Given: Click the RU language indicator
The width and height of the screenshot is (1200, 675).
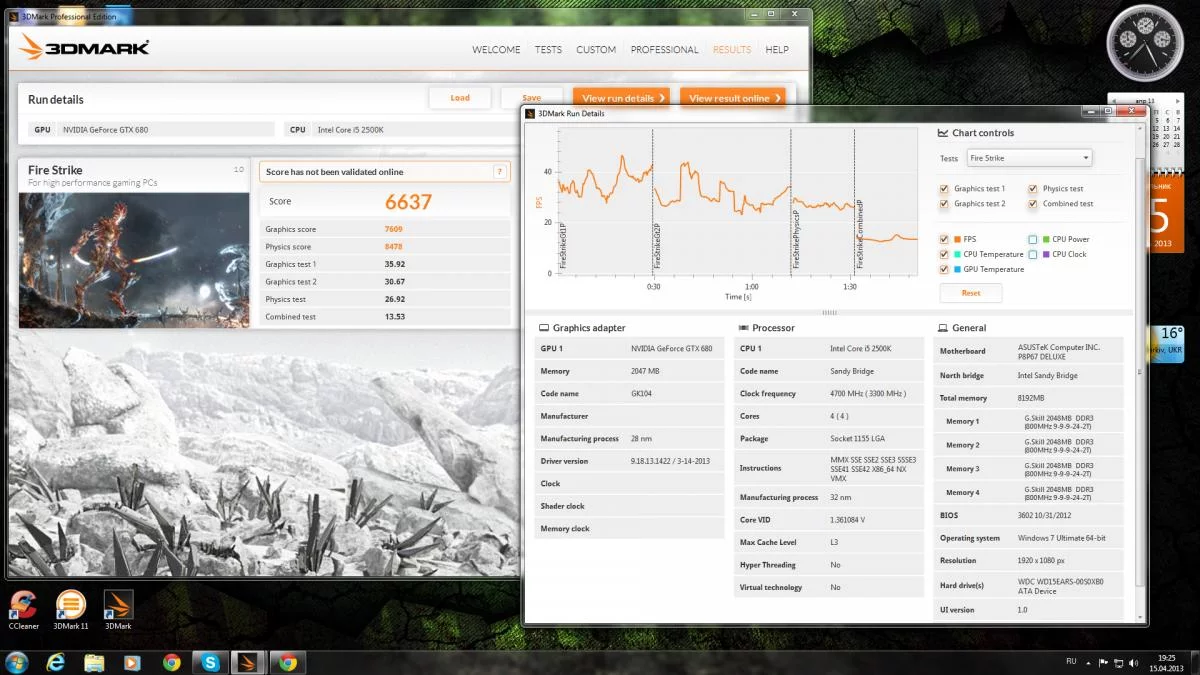Looking at the screenshot, I should tap(1071, 661).
